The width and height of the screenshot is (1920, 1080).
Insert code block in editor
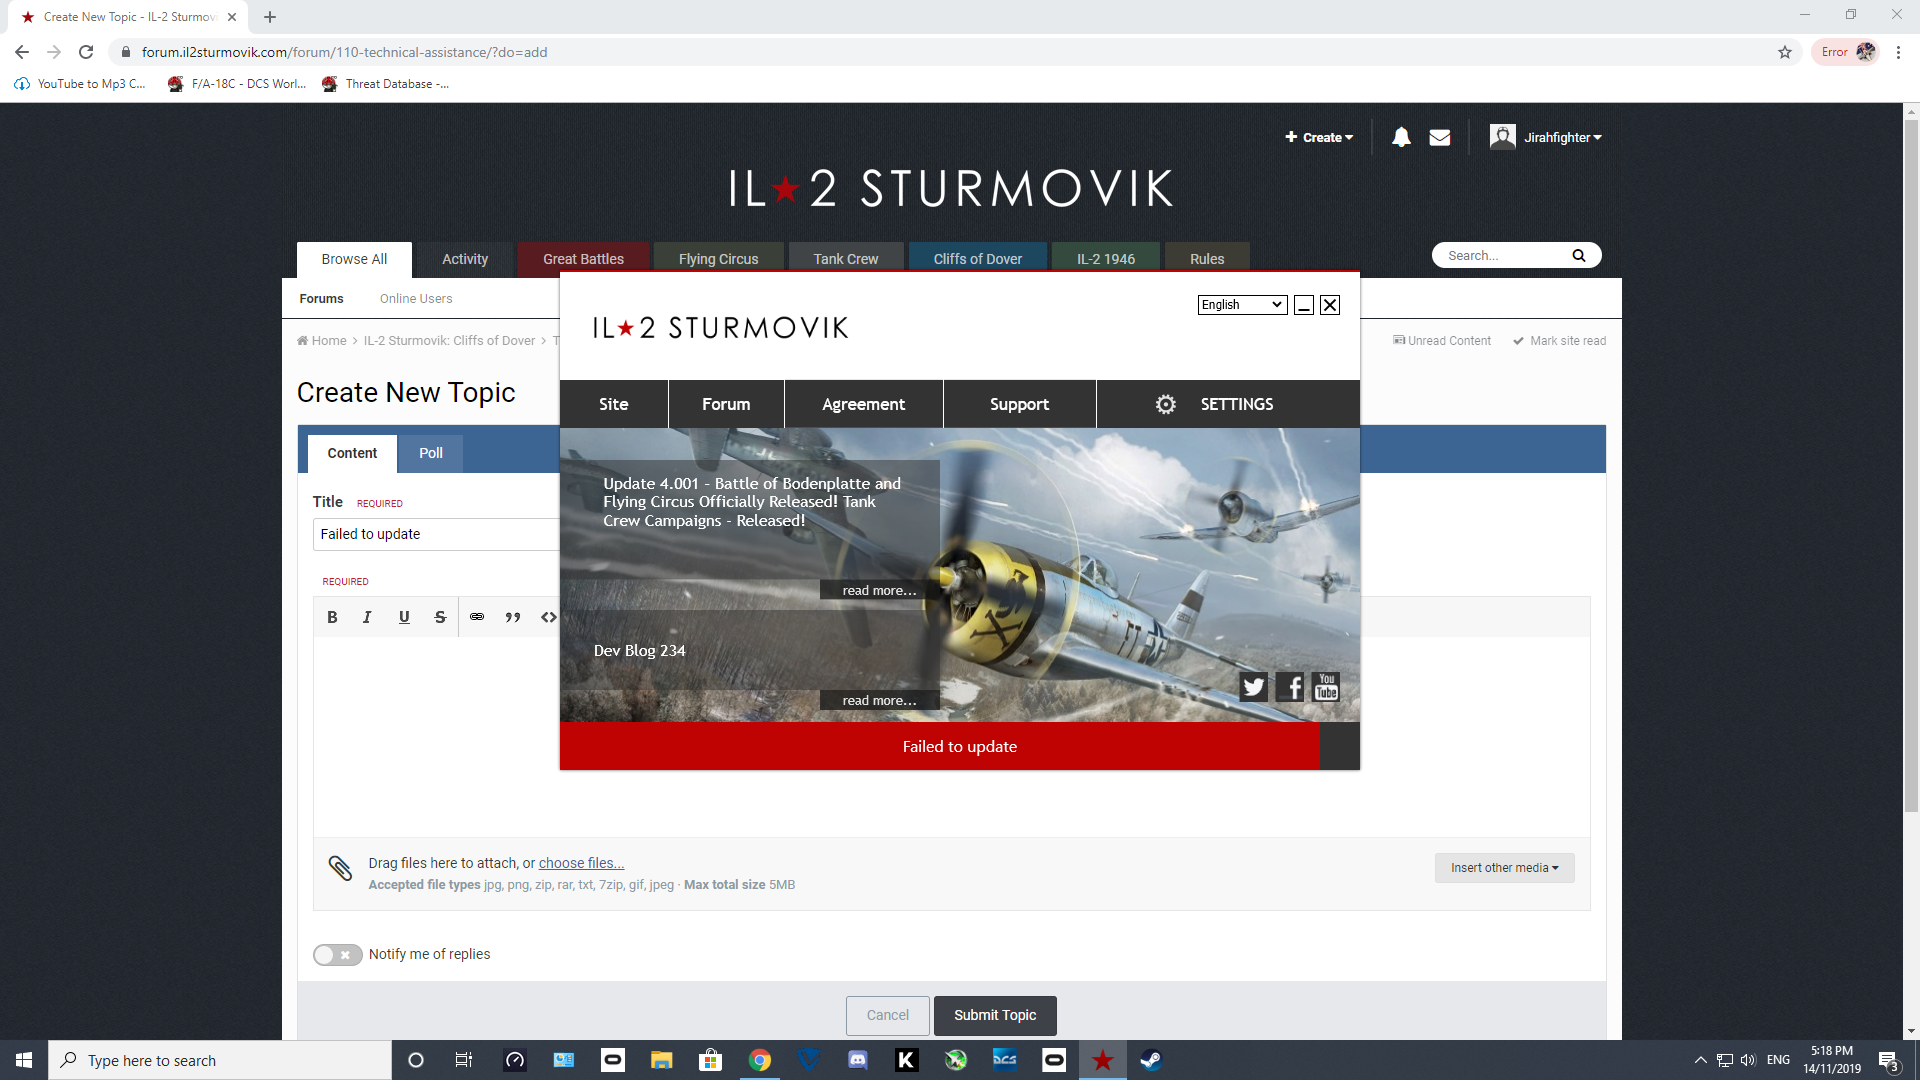tap(548, 617)
